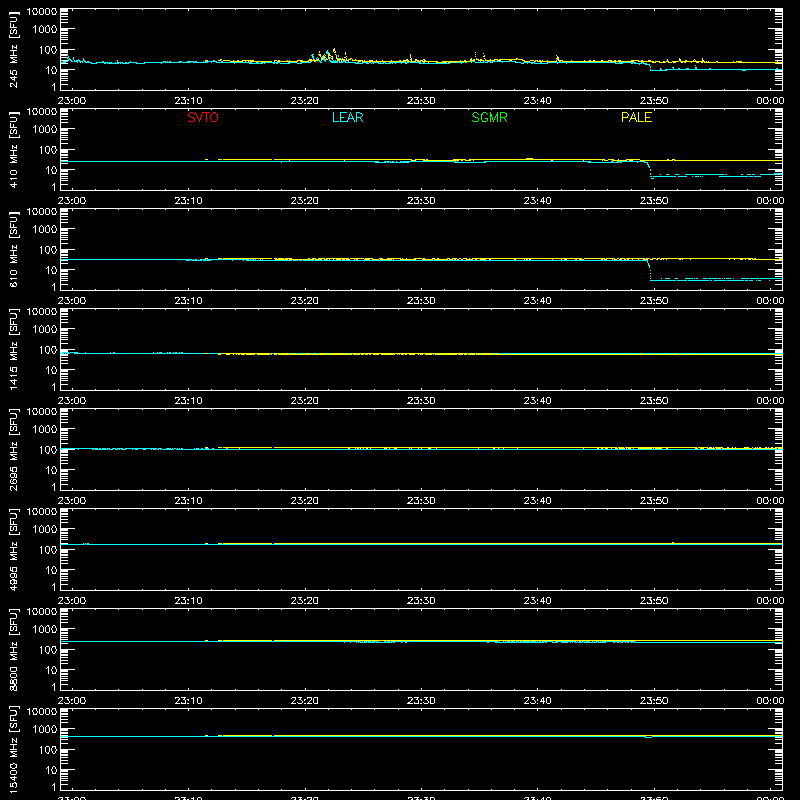800x800 pixels.
Task: Click the yellow PALE station legend label
Action: (636, 117)
